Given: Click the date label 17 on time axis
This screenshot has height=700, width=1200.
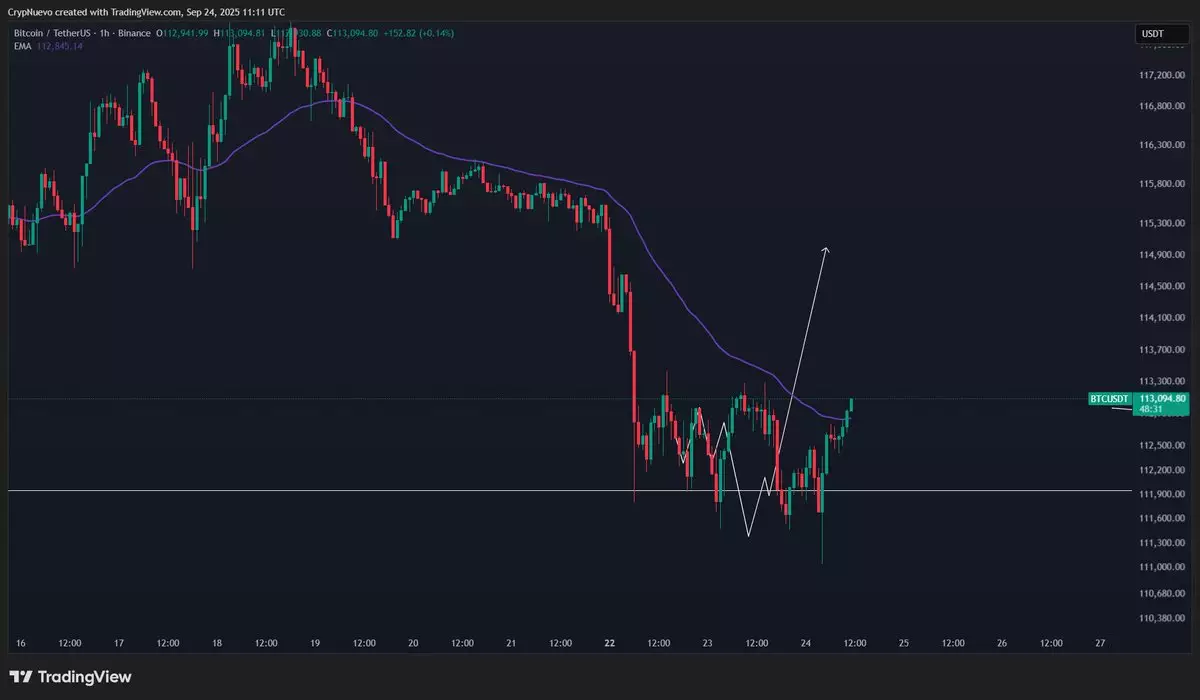Looking at the screenshot, I should [118, 643].
